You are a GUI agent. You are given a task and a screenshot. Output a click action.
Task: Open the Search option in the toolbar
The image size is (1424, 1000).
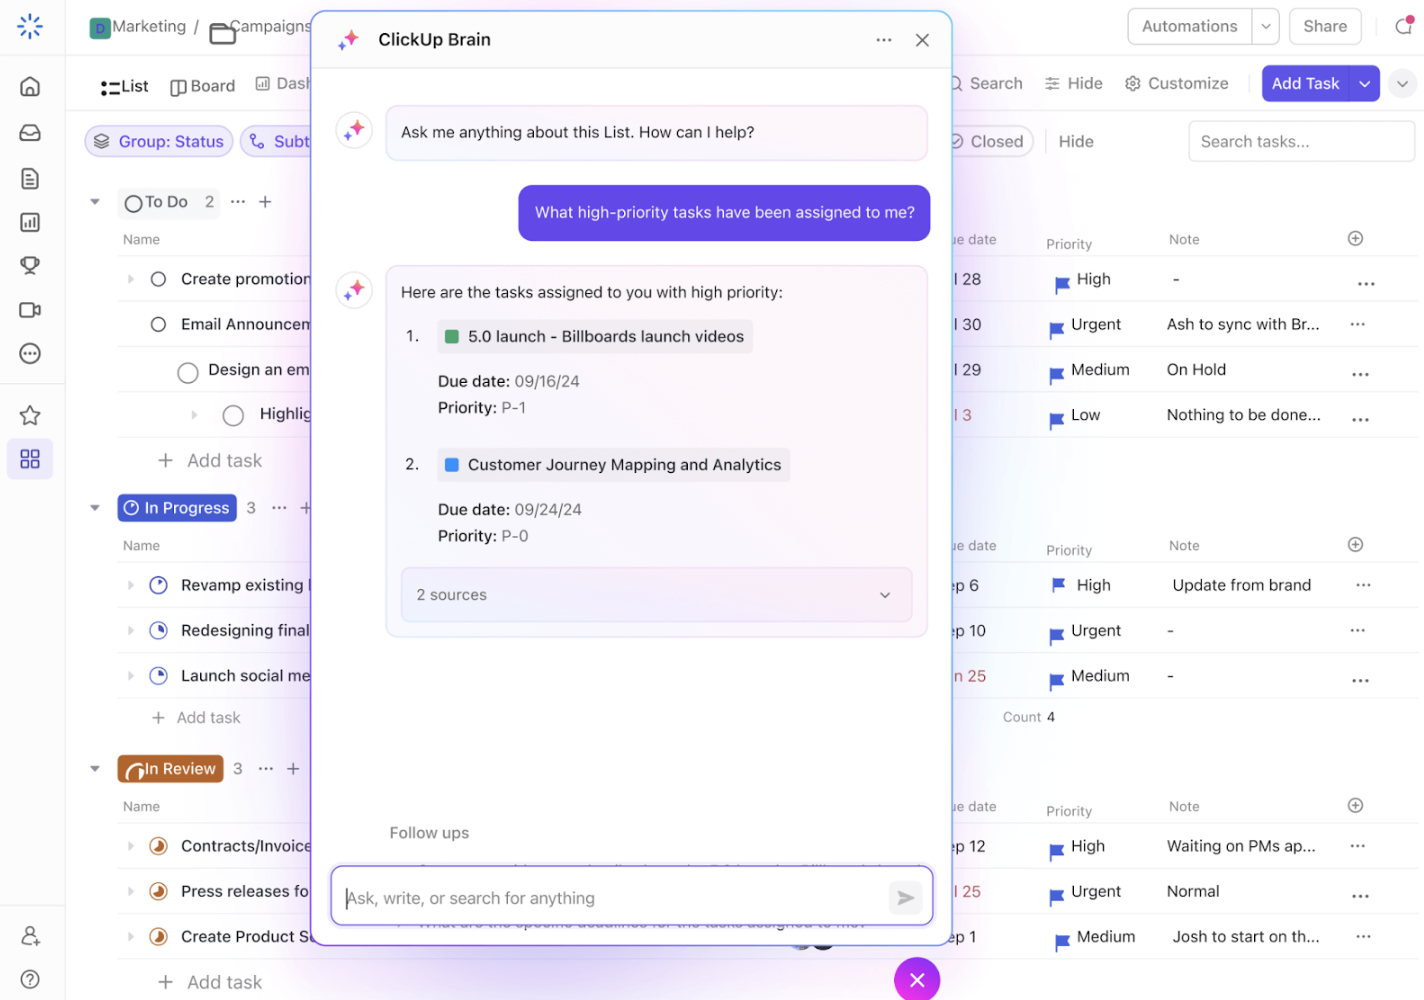tap(985, 84)
